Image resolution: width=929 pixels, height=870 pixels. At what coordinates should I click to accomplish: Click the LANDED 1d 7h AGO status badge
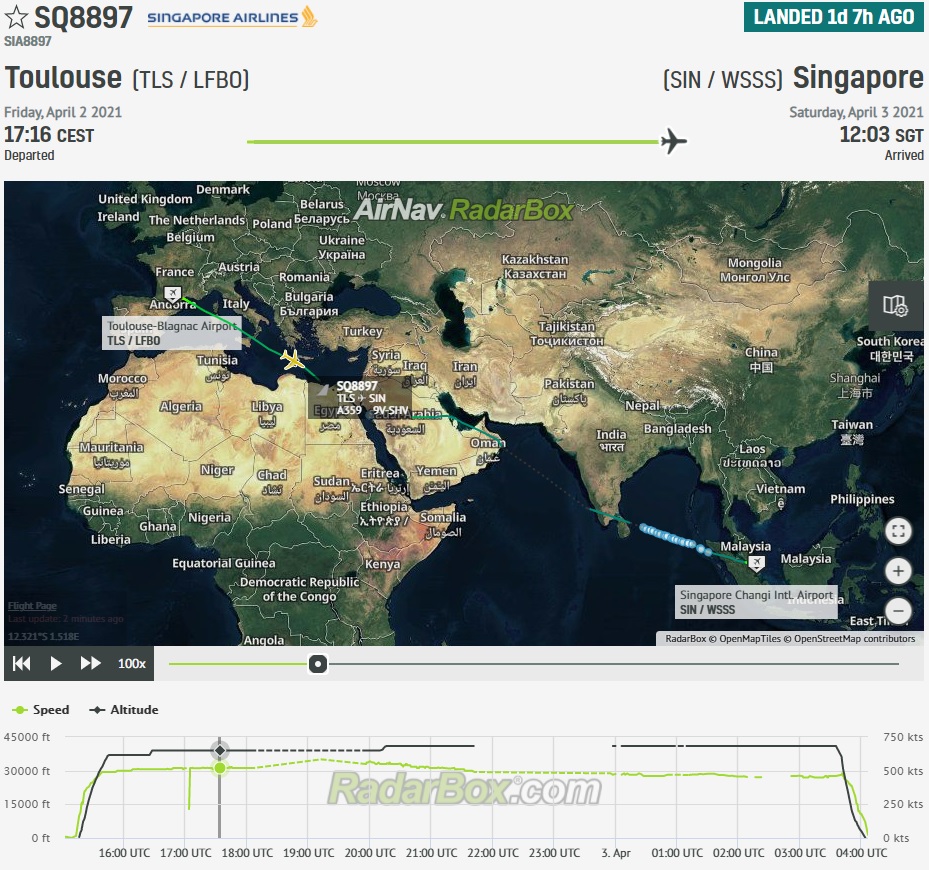click(x=834, y=17)
